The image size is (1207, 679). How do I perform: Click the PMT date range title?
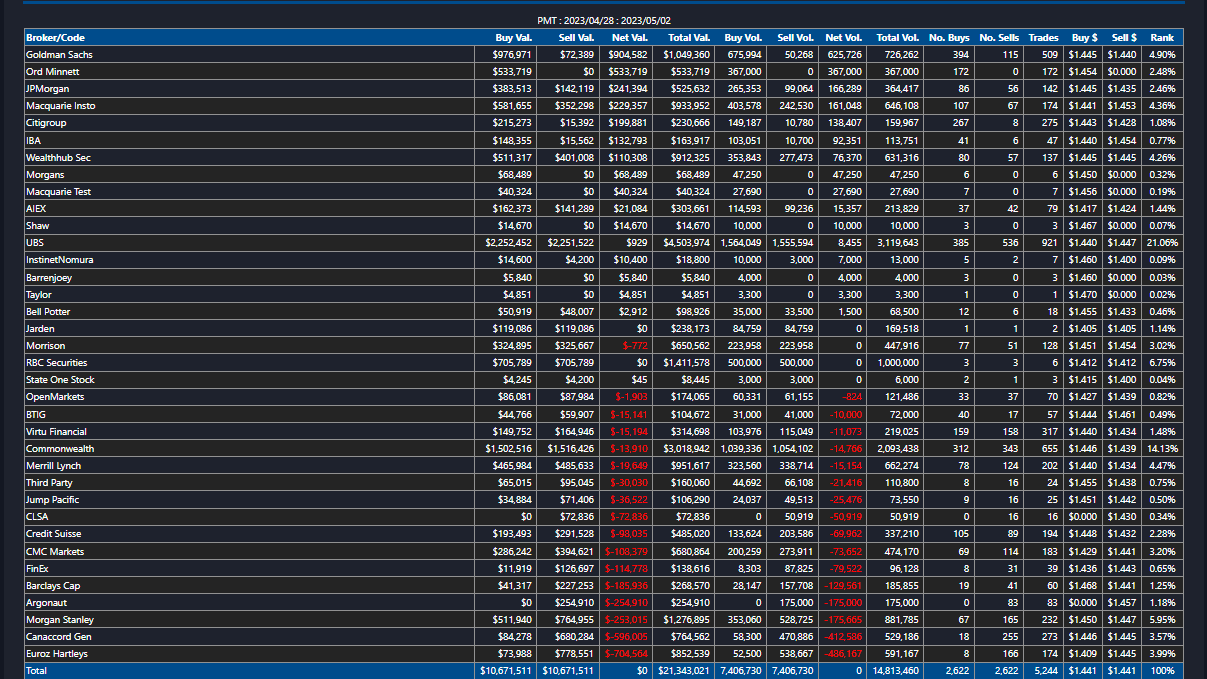click(x=604, y=20)
